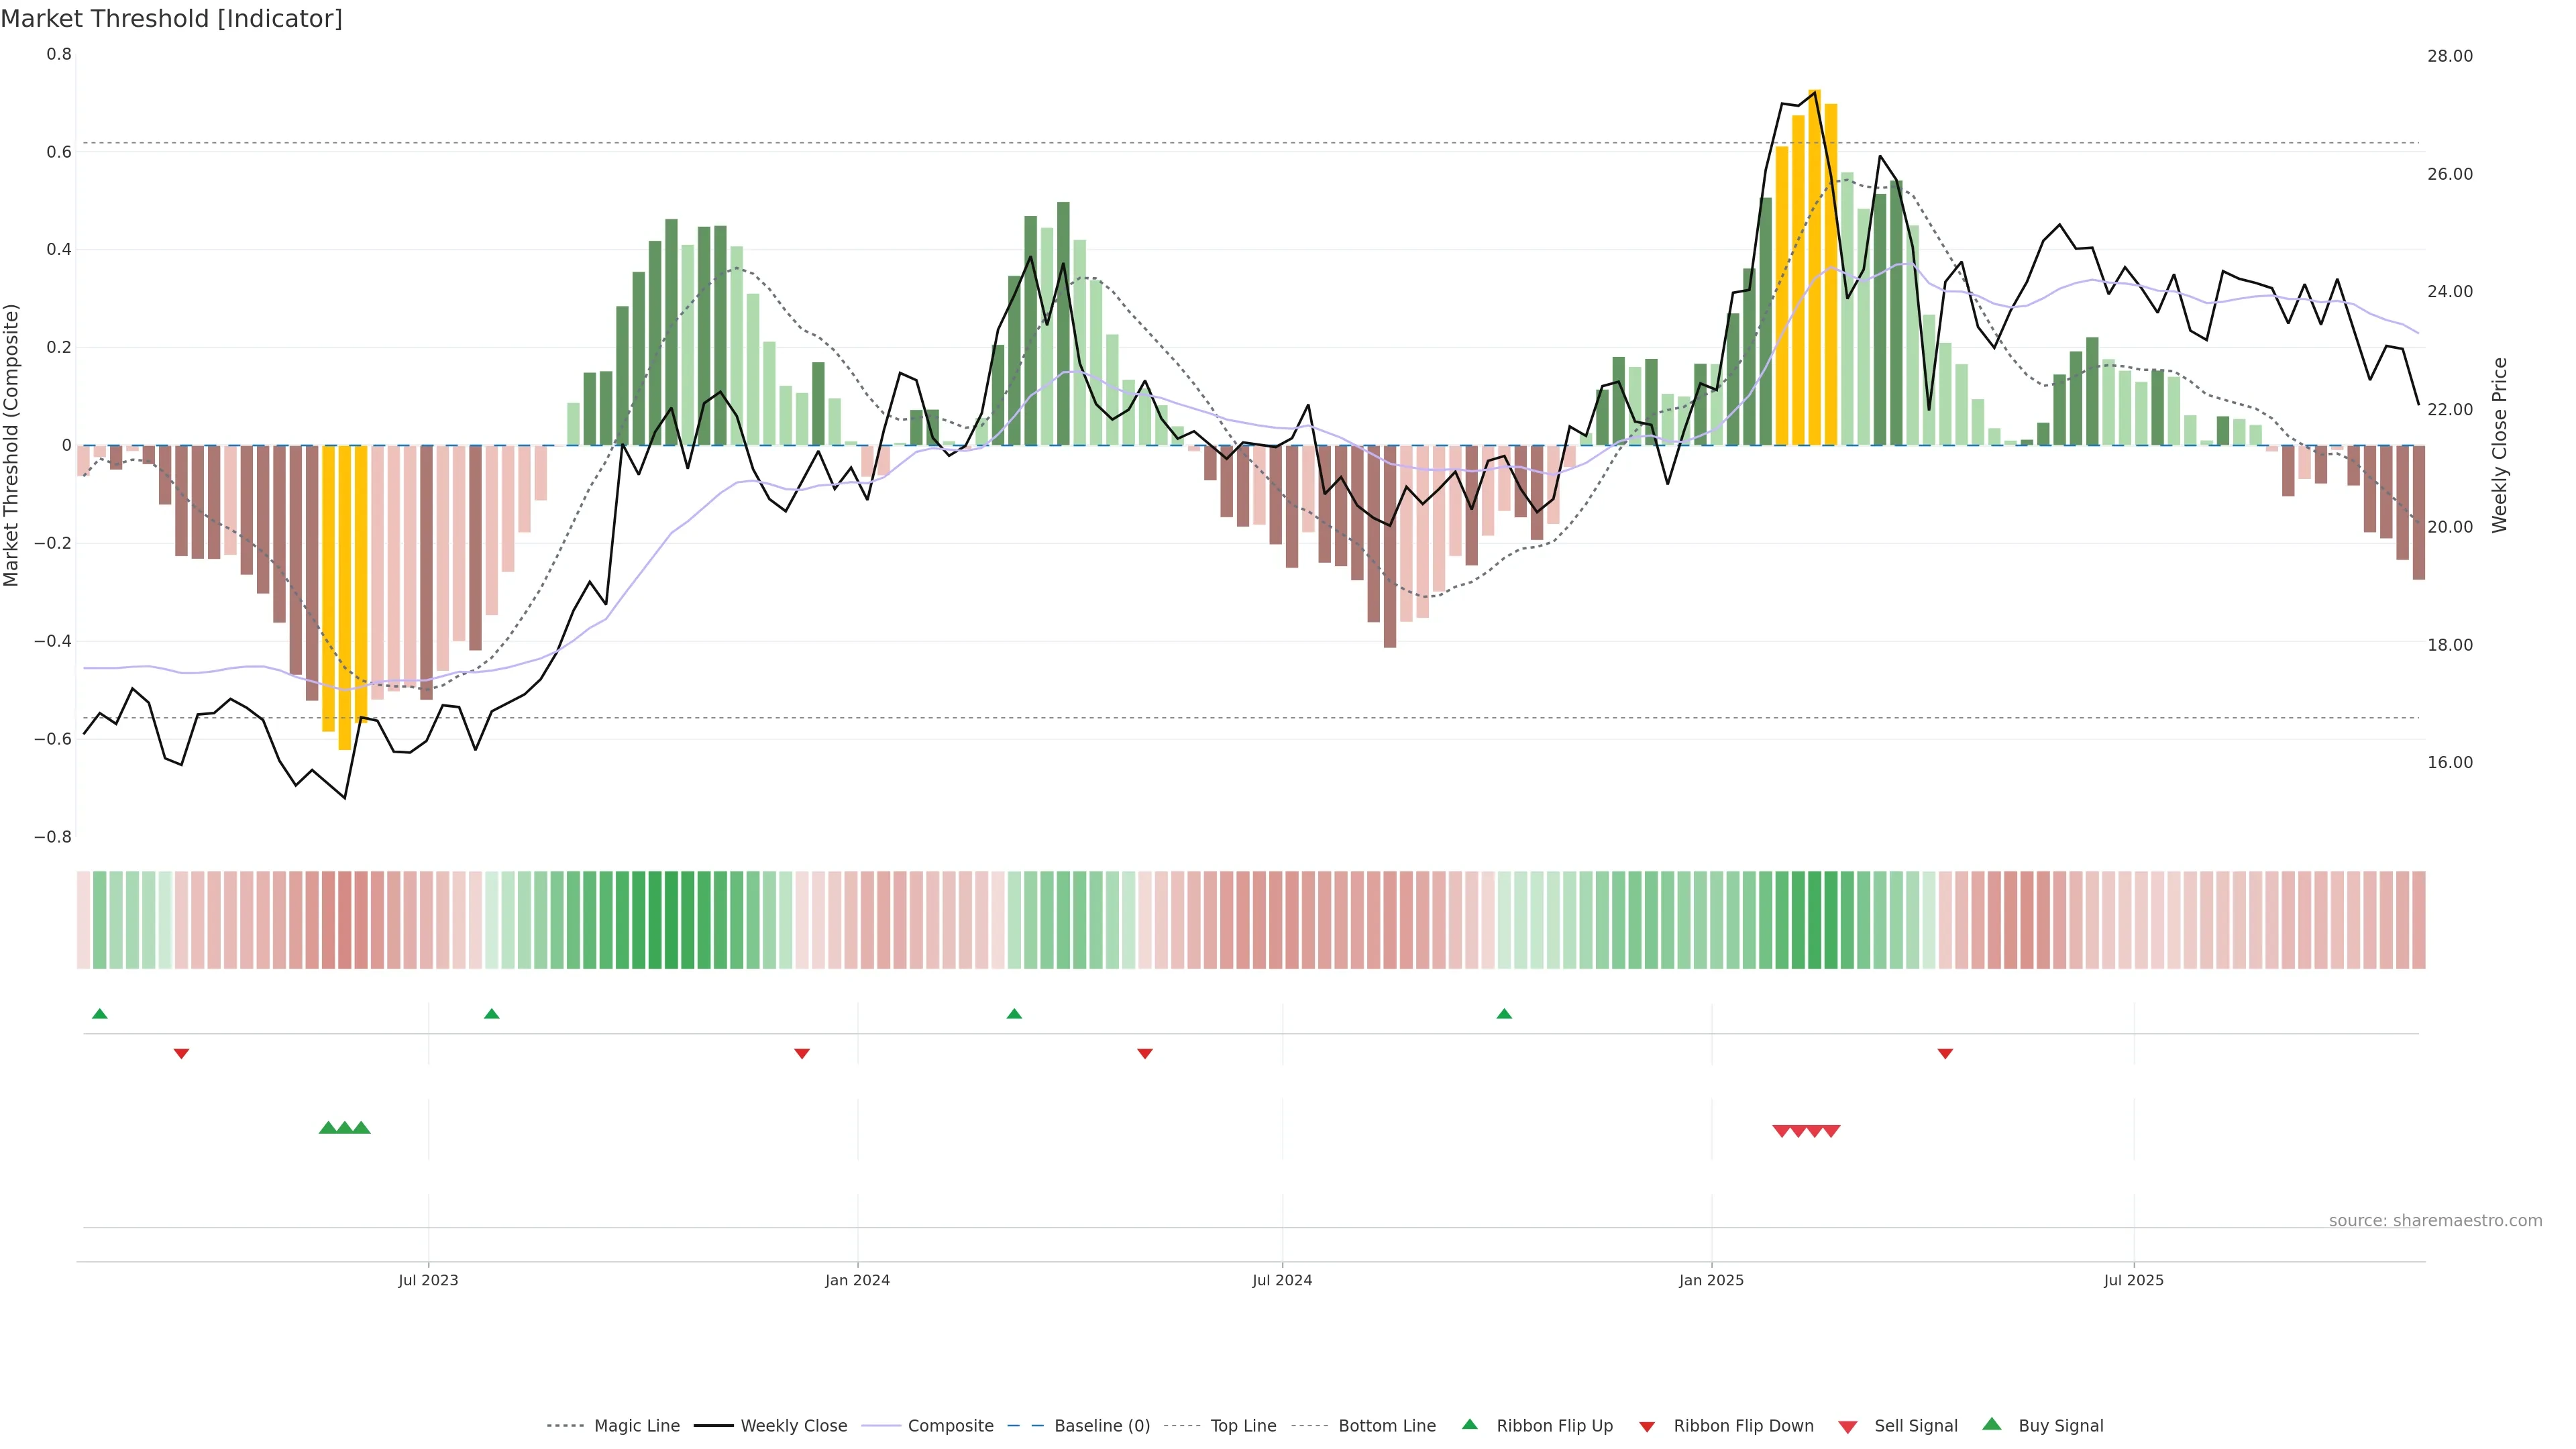Click the Market Threshold [Indicator] title
Image resolution: width=2576 pixels, height=1449 pixels.
[171, 19]
